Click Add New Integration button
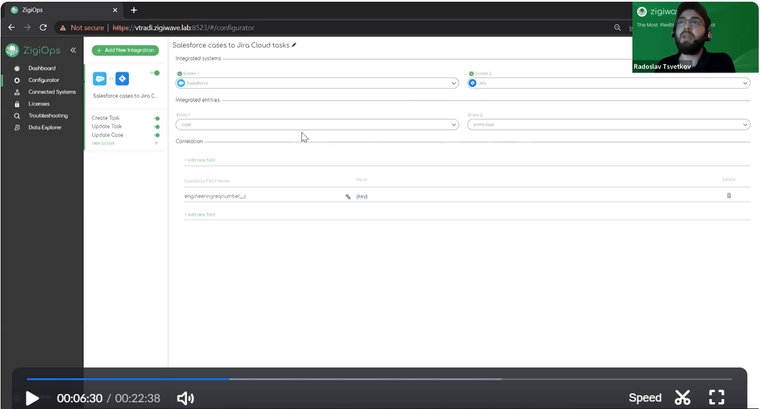The width and height of the screenshot is (760, 409). 126,50
